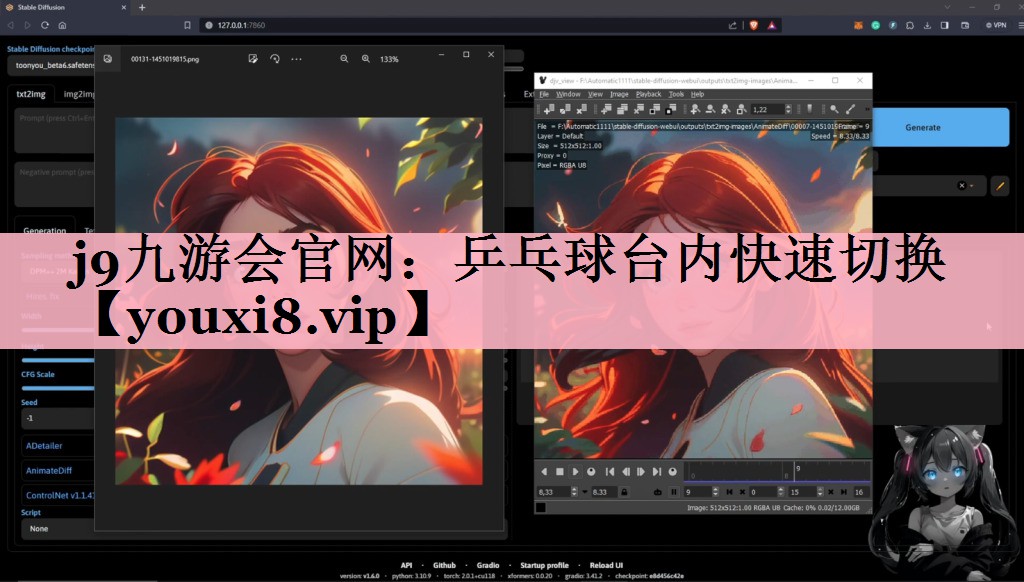The height and width of the screenshot is (582, 1024).
Task: Toggle the djv_view pause every-frame button
Action: pos(674,492)
